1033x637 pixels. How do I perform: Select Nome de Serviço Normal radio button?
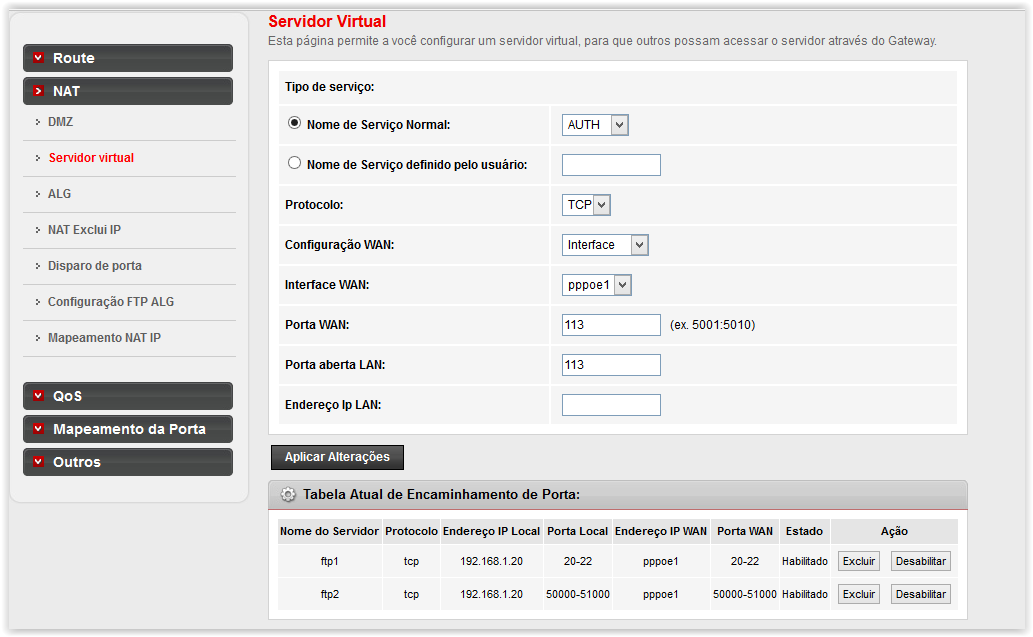294,124
